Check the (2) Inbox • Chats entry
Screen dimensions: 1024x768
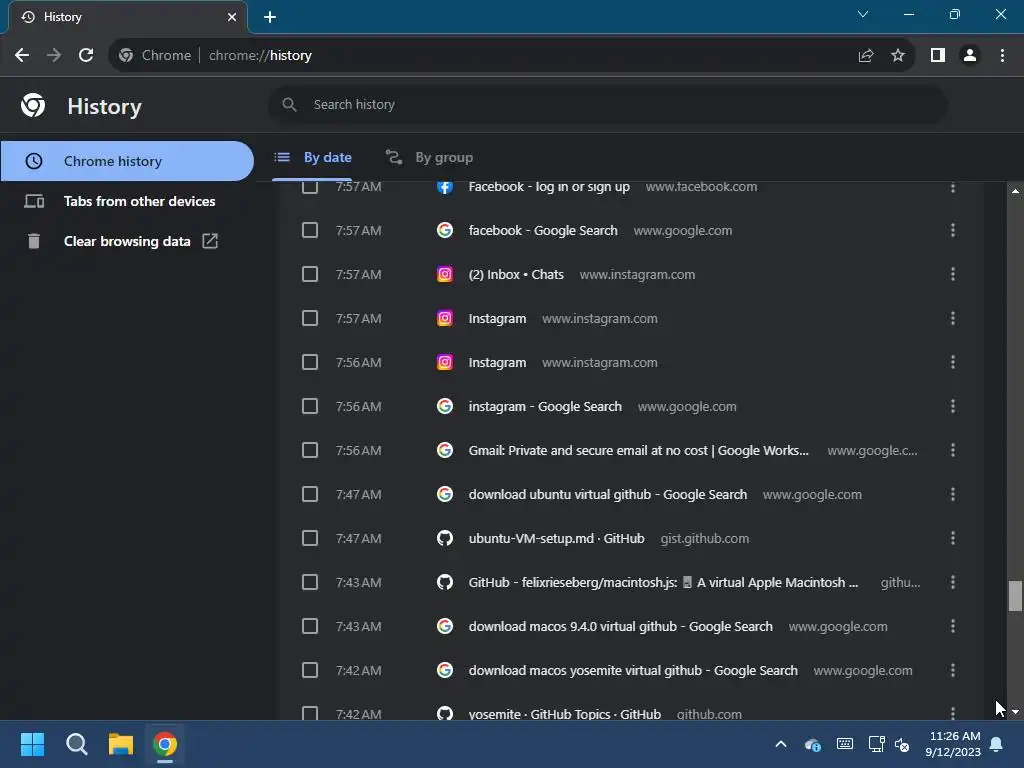pyautogui.click(x=310, y=274)
